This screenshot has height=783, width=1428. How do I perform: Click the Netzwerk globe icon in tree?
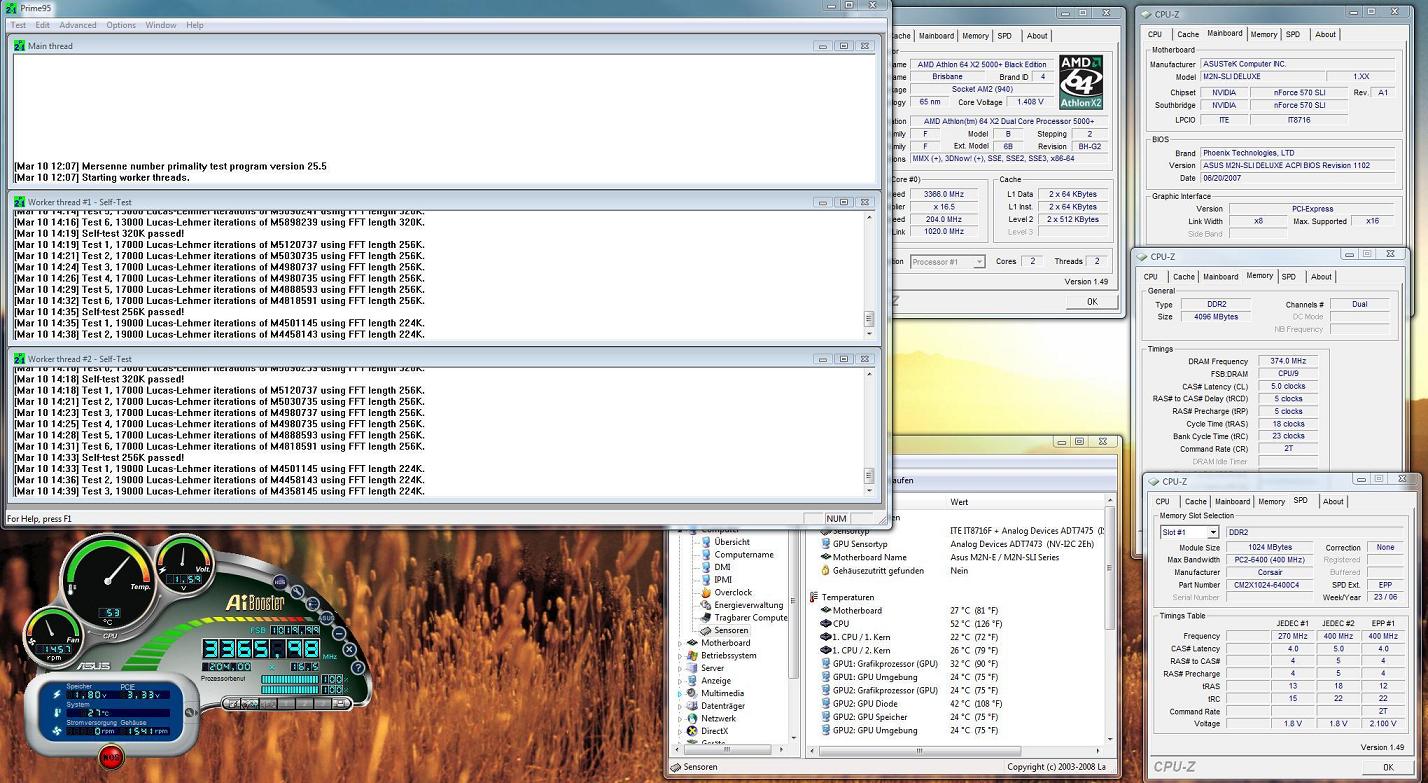click(x=692, y=718)
